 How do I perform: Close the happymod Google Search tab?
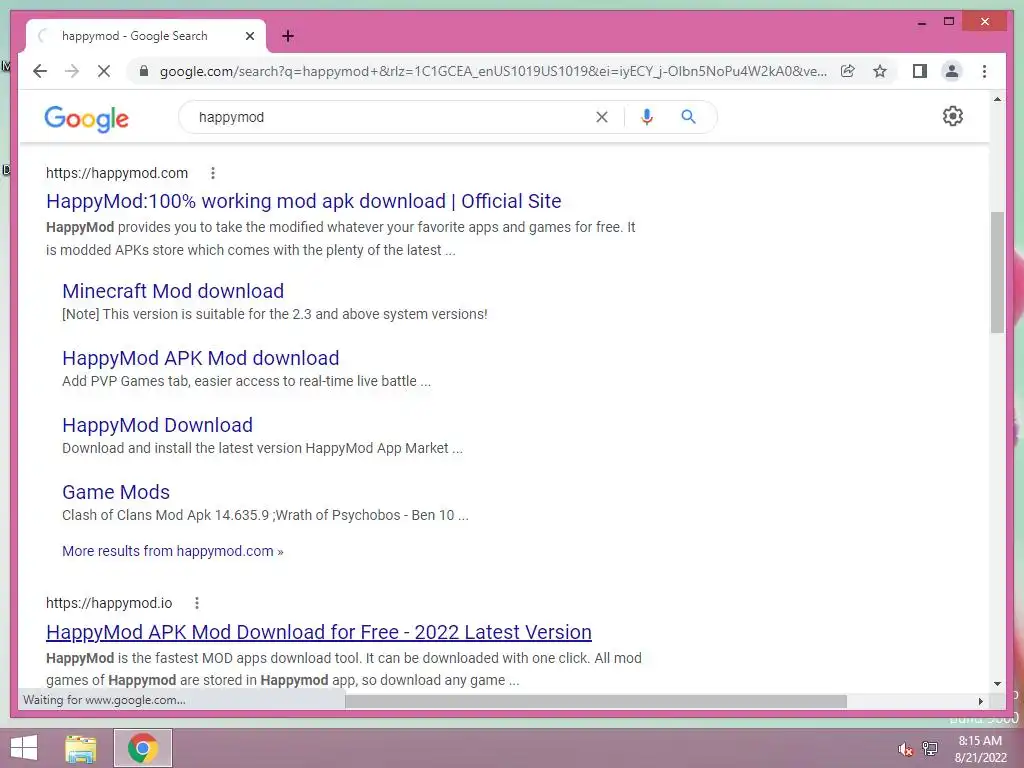(249, 36)
